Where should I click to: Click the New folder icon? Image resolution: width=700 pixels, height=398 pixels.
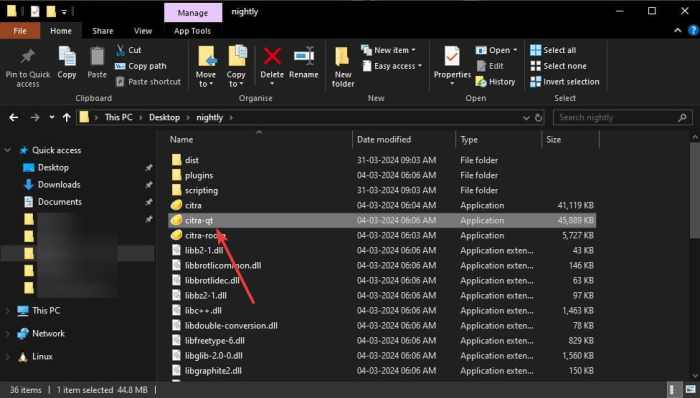pyautogui.click(x=342, y=57)
